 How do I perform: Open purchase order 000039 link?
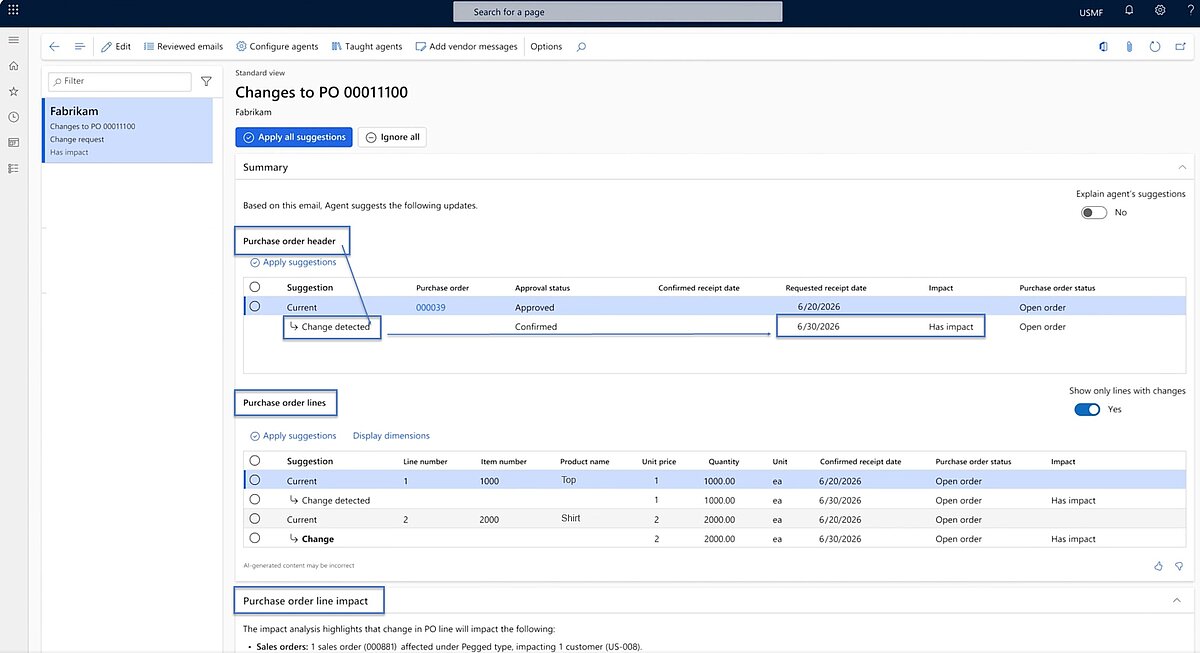coord(431,307)
